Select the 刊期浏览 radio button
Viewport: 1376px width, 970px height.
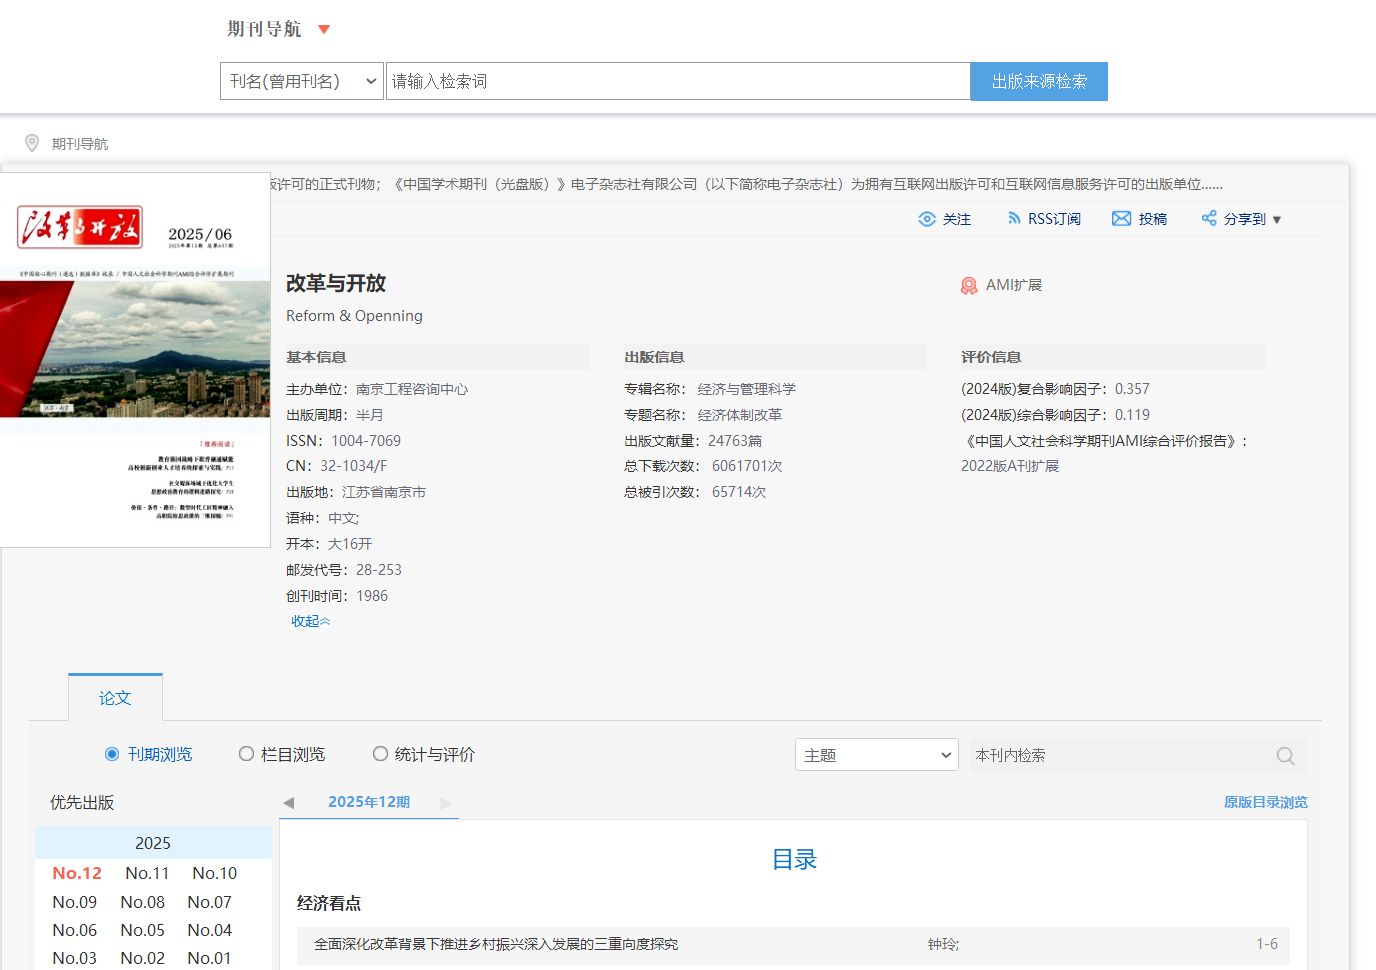click(112, 754)
